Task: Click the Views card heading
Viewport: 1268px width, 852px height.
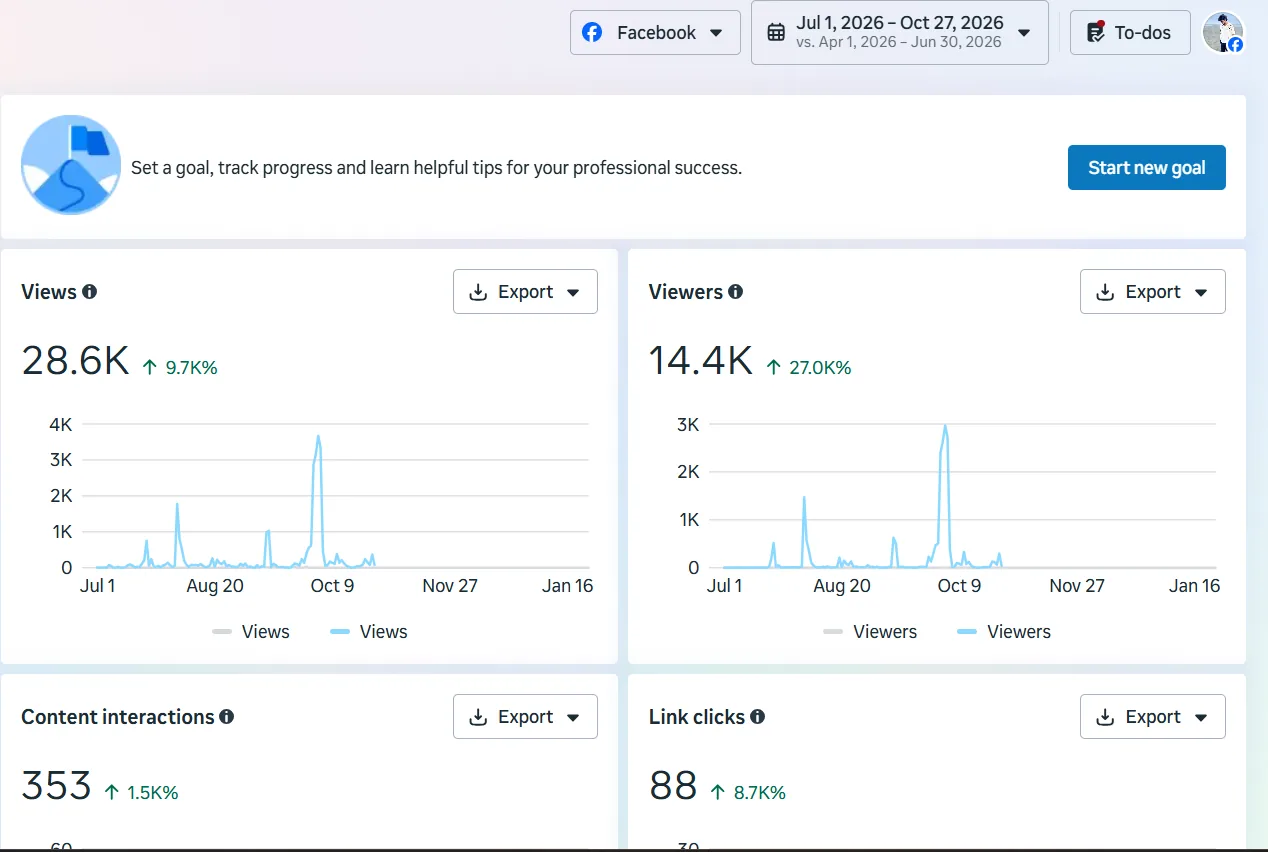Action: click(x=49, y=292)
